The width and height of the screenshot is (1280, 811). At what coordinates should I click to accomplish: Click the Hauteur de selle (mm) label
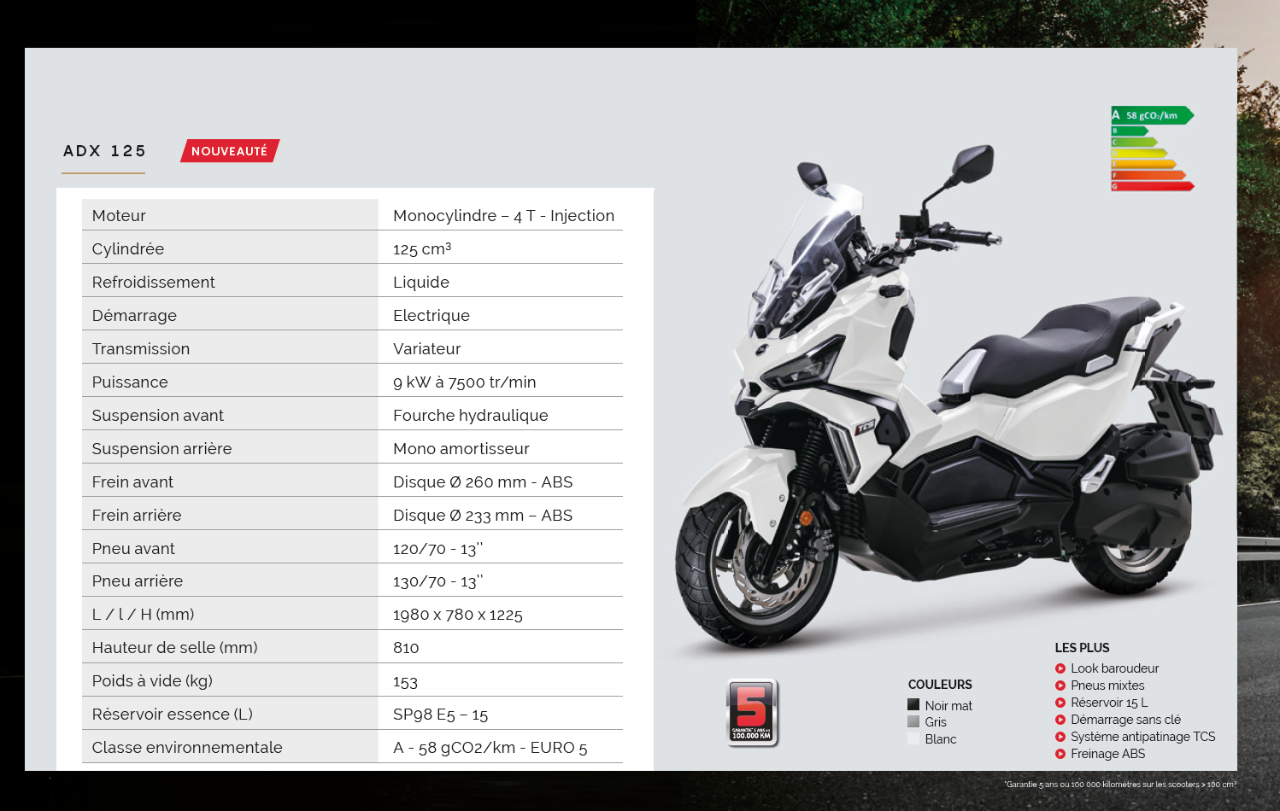[175, 647]
